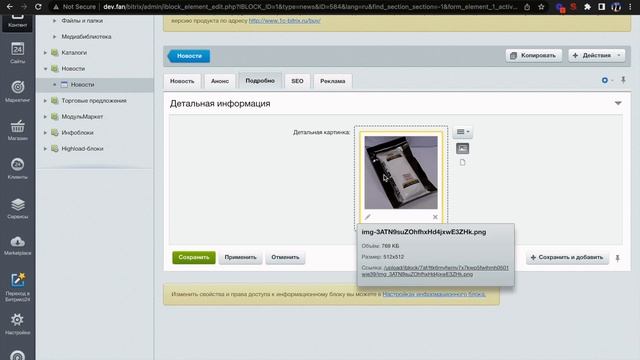
Task: Open the 1c-bitrix.ru link at top
Action: [284, 20]
